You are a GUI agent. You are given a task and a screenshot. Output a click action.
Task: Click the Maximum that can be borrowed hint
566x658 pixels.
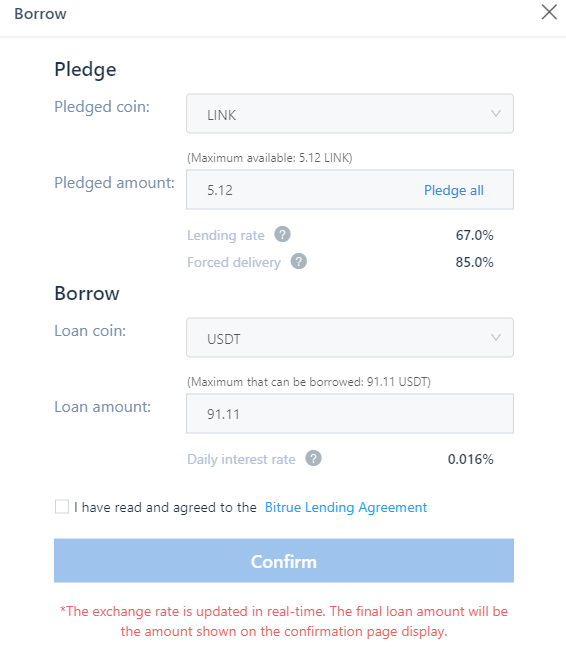click(309, 382)
